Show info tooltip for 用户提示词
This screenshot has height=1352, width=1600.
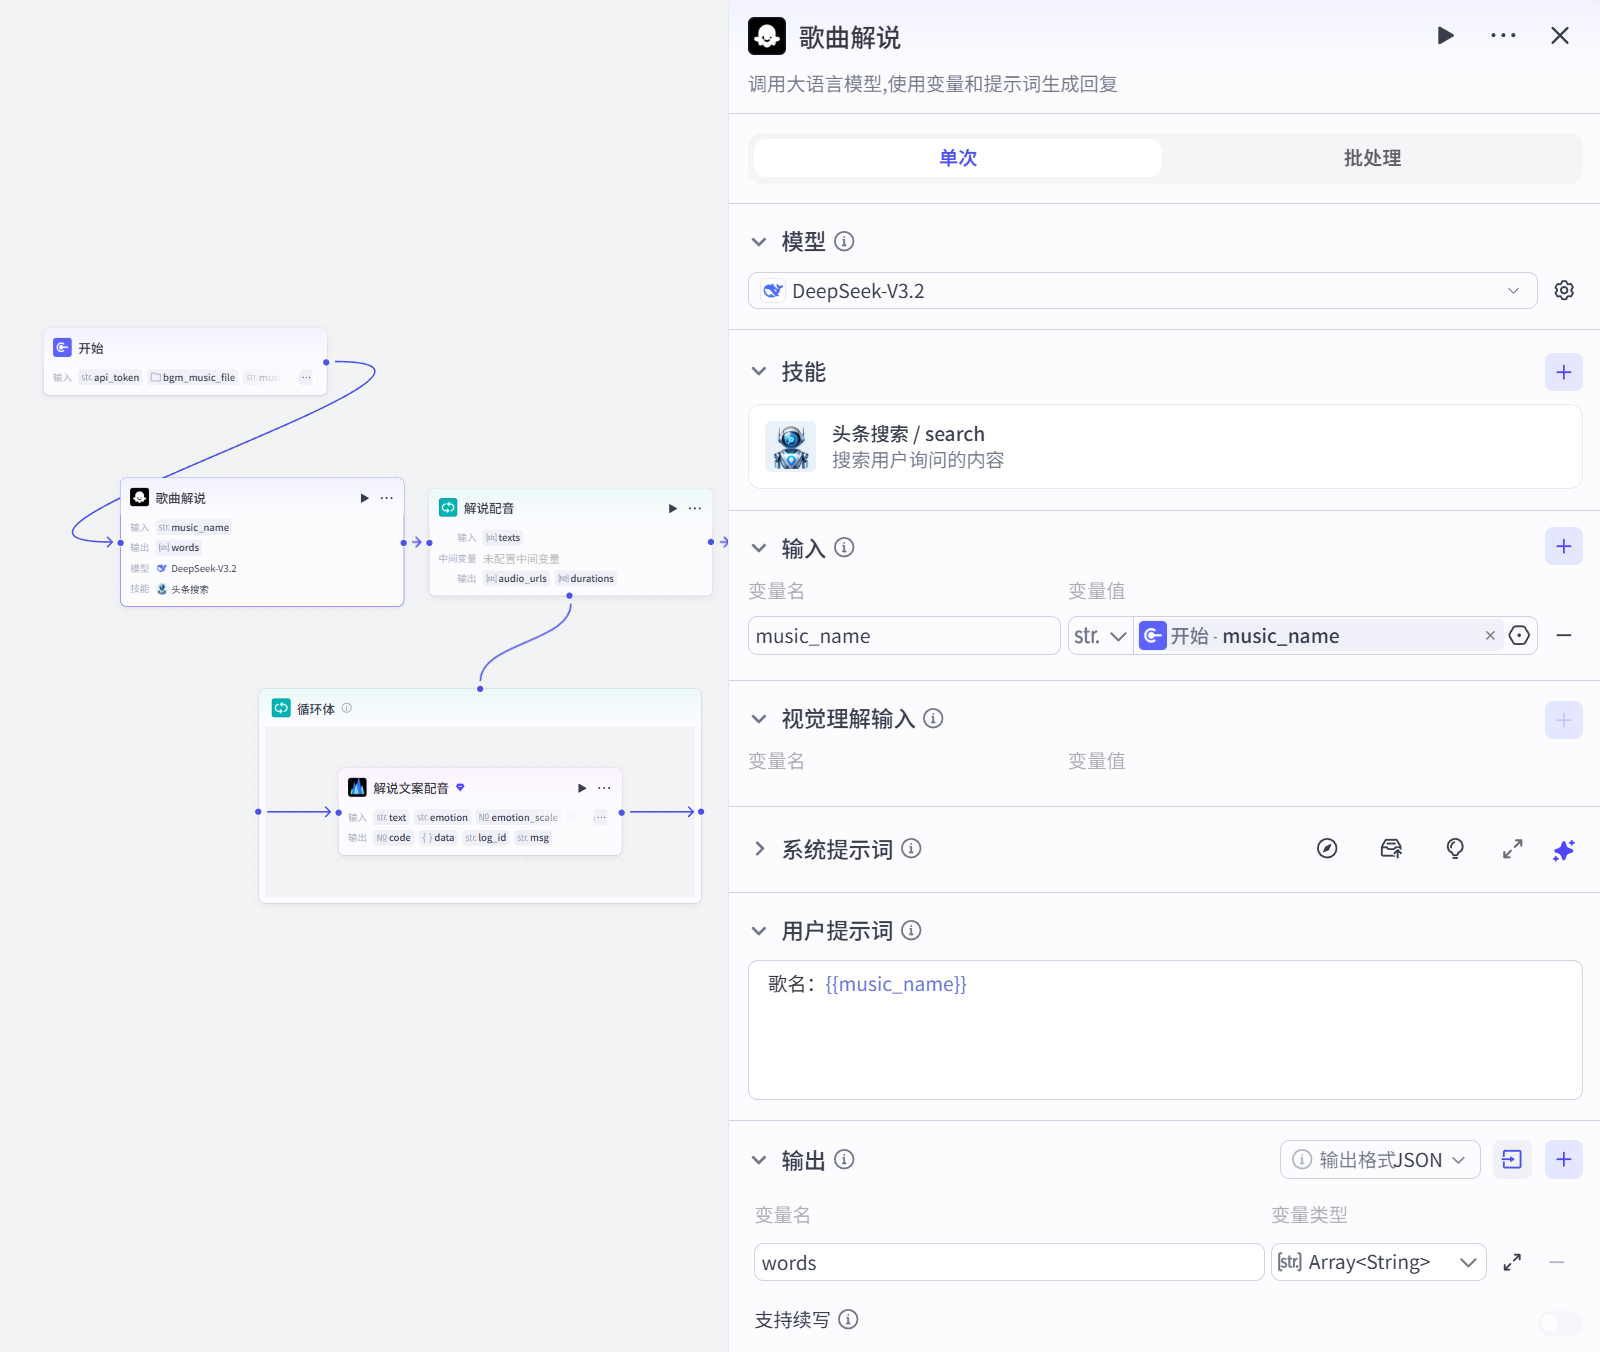pyautogui.click(x=911, y=930)
